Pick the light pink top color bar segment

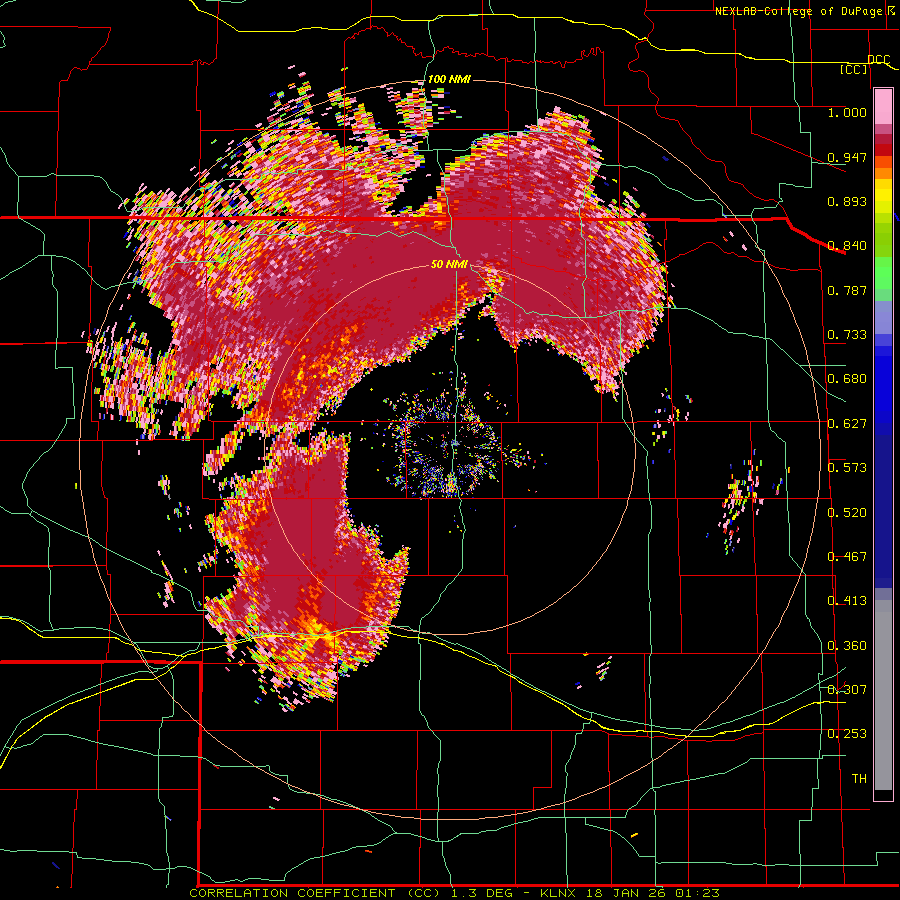point(883,106)
